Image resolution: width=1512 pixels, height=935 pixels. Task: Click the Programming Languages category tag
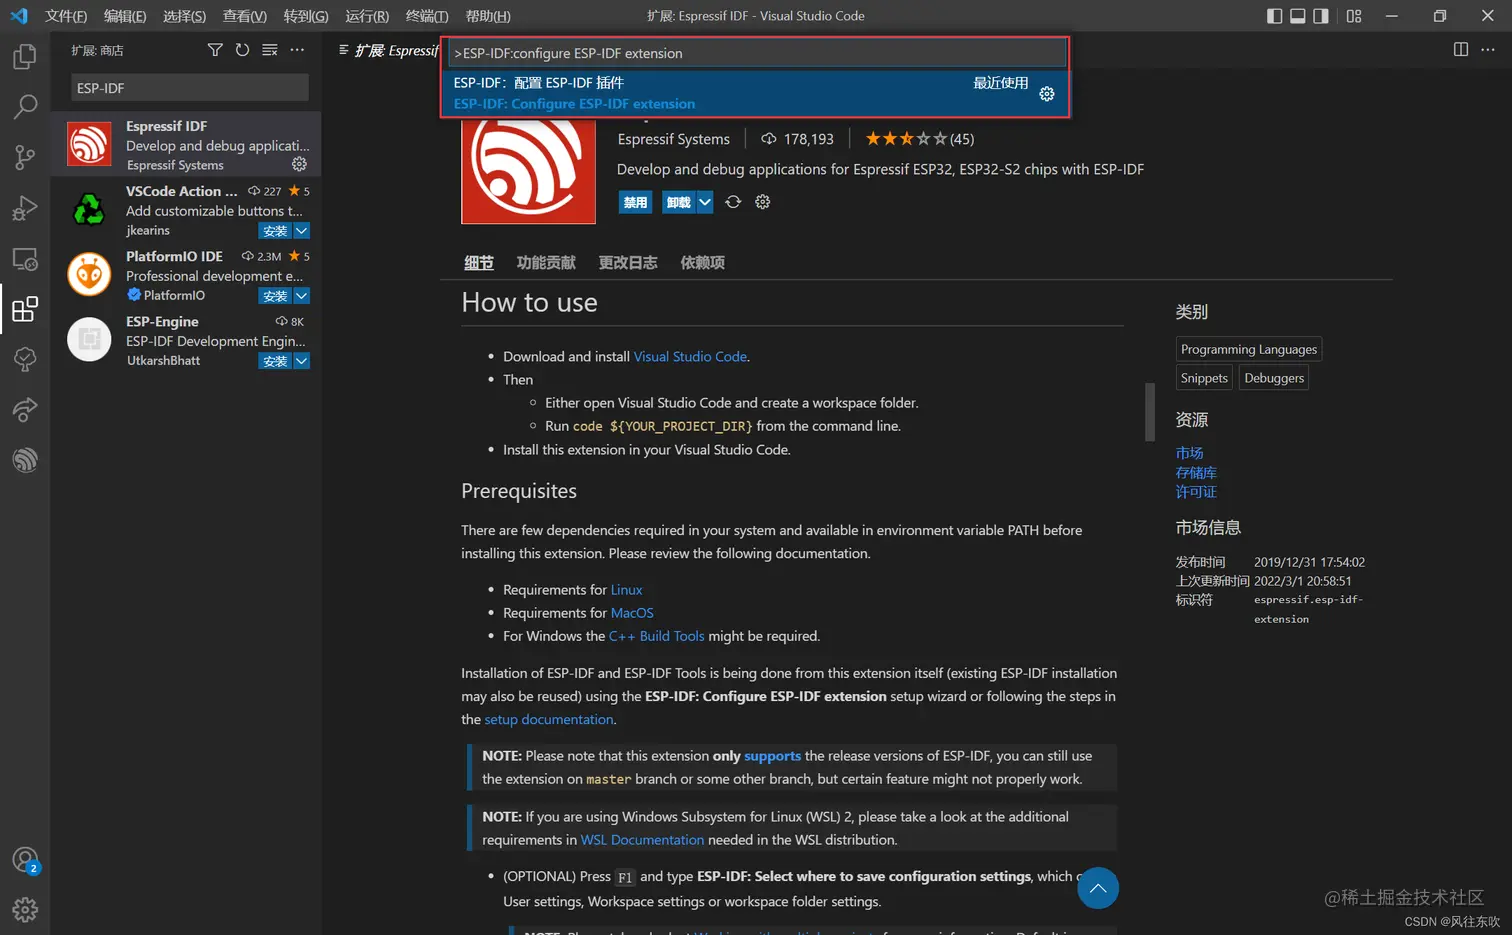(1249, 349)
